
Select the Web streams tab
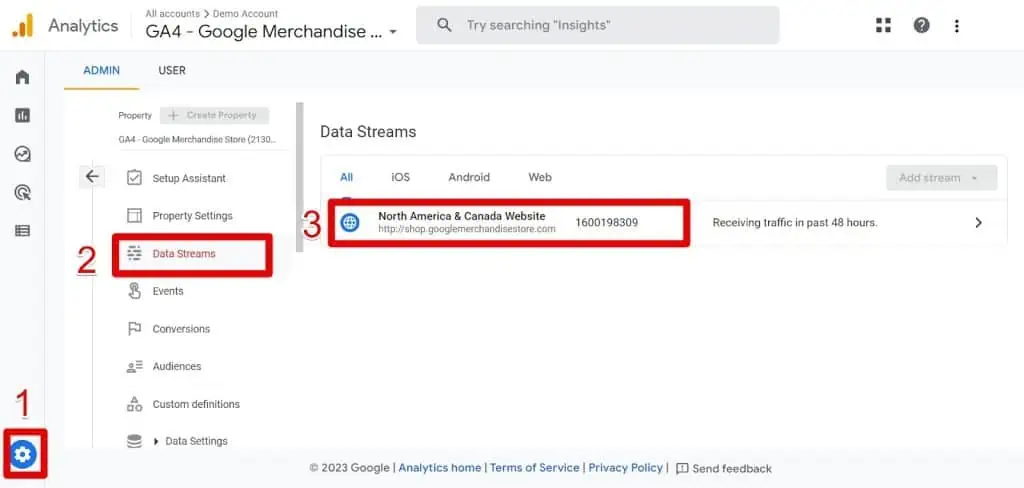point(540,177)
